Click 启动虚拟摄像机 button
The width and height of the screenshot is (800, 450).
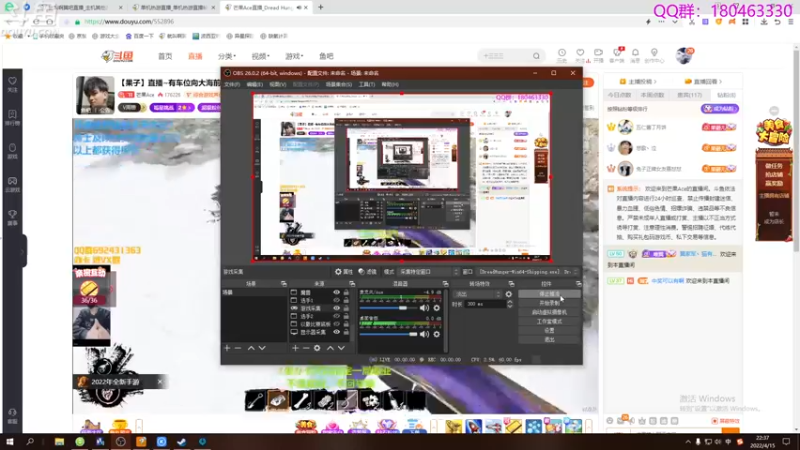[x=549, y=312]
